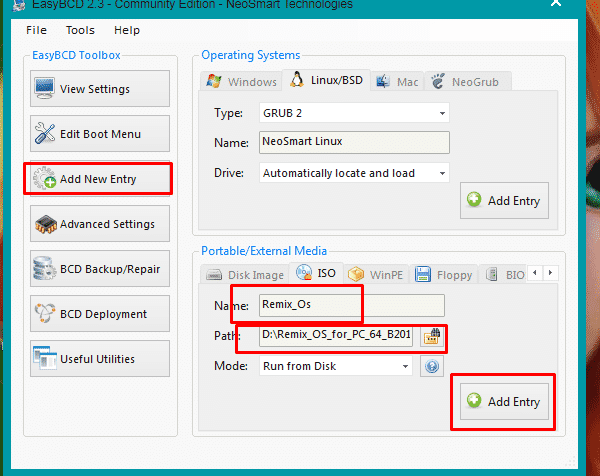Open Useful Utilities

(x=100, y=359)
